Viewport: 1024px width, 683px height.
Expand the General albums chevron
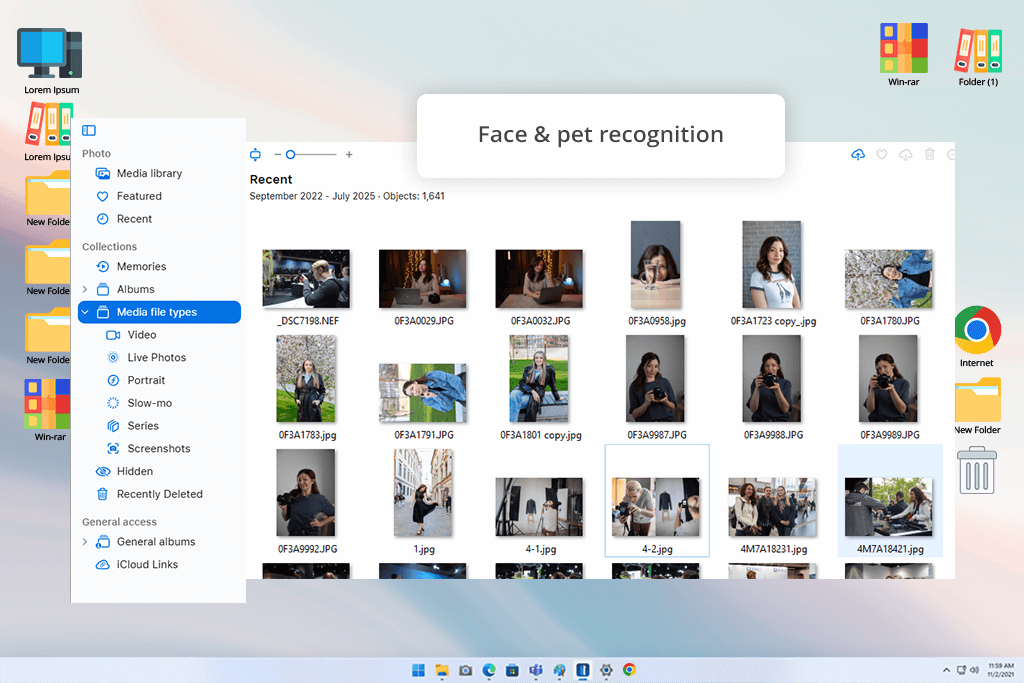(x=85, y=541)
